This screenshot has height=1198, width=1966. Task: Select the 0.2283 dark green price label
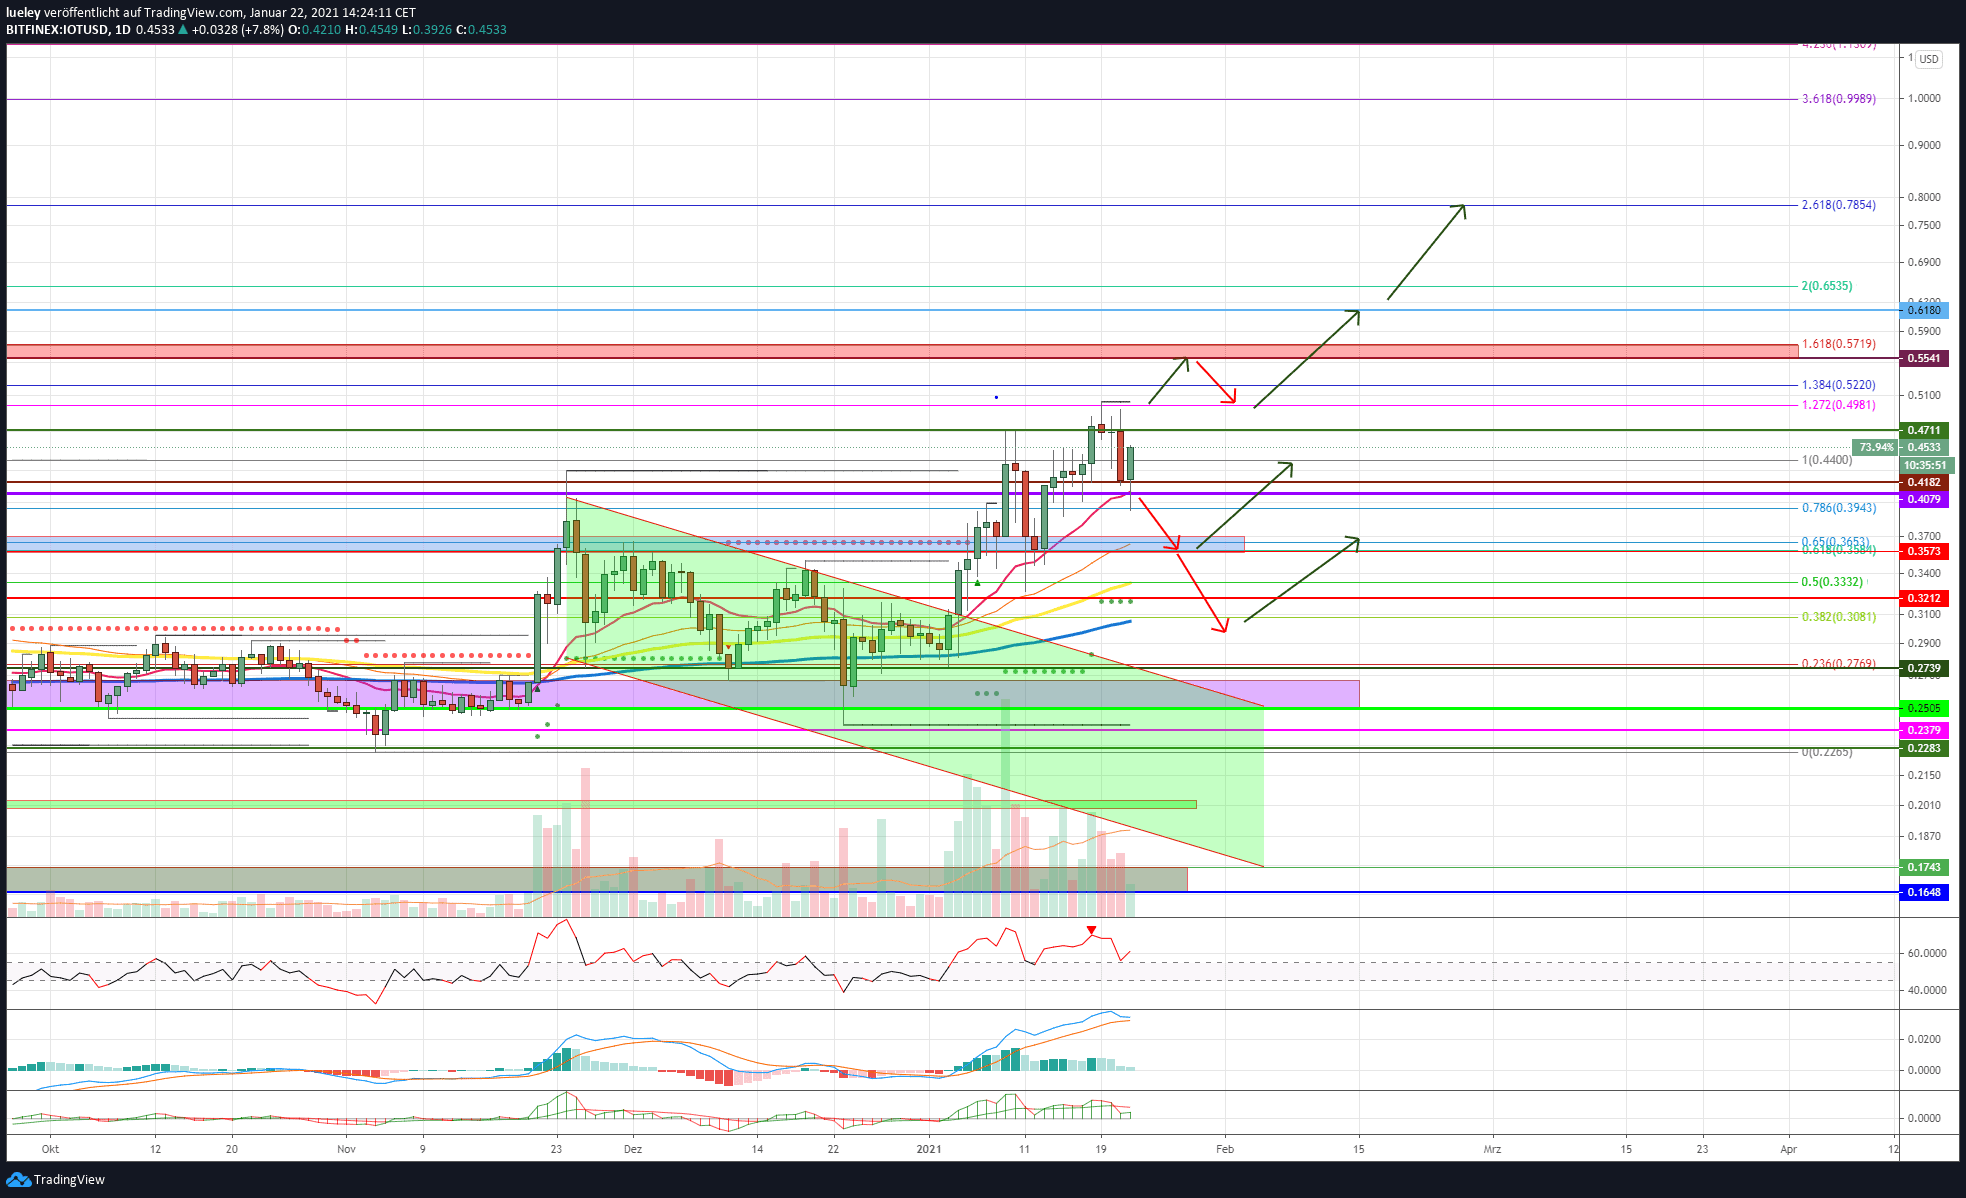1924,749
